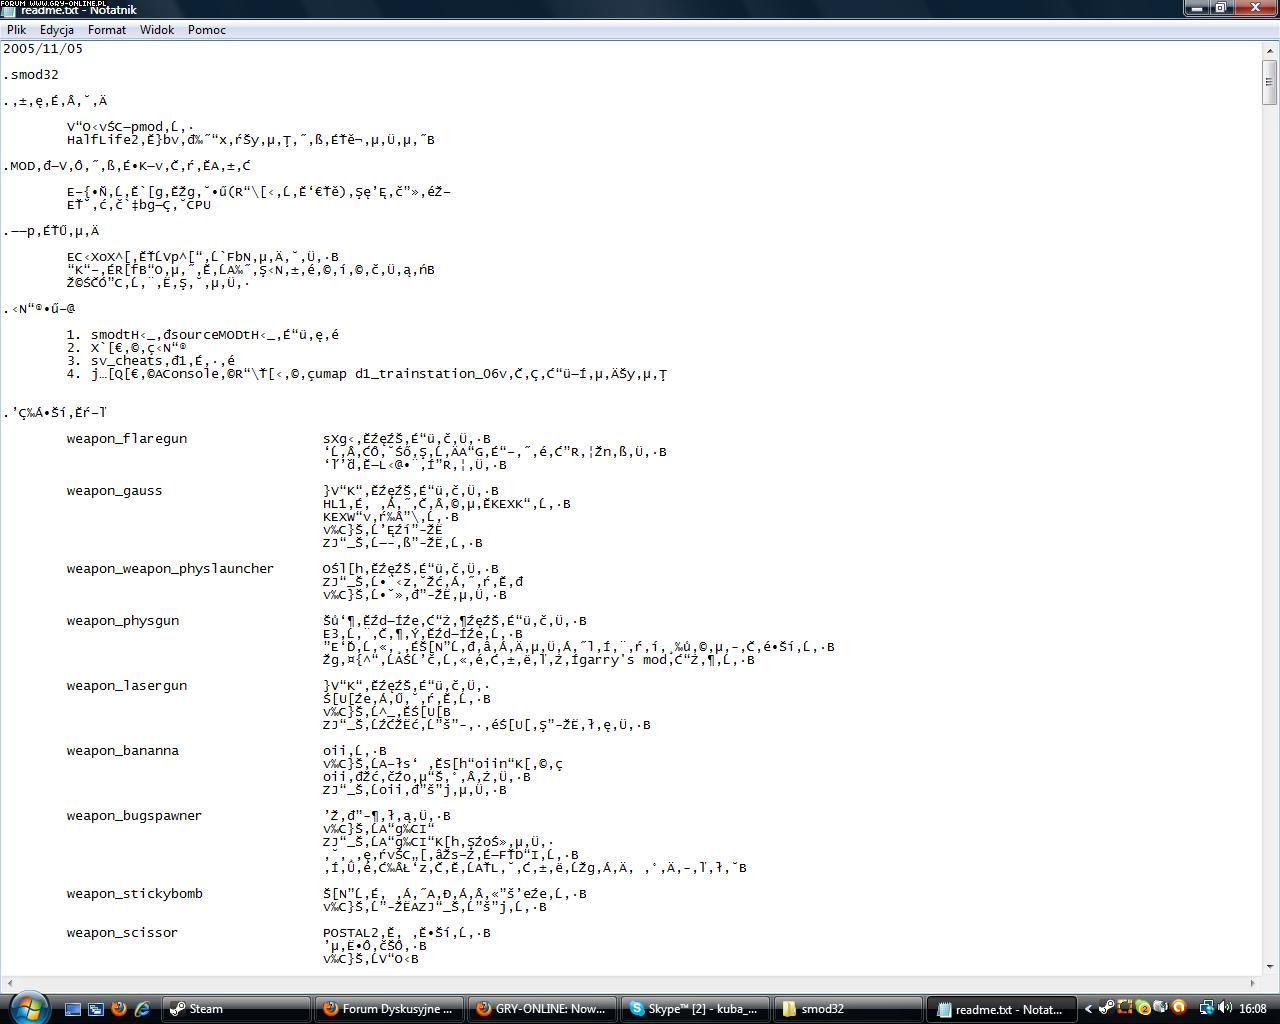Click the text weapon_bananna

(x=123, y=751)
